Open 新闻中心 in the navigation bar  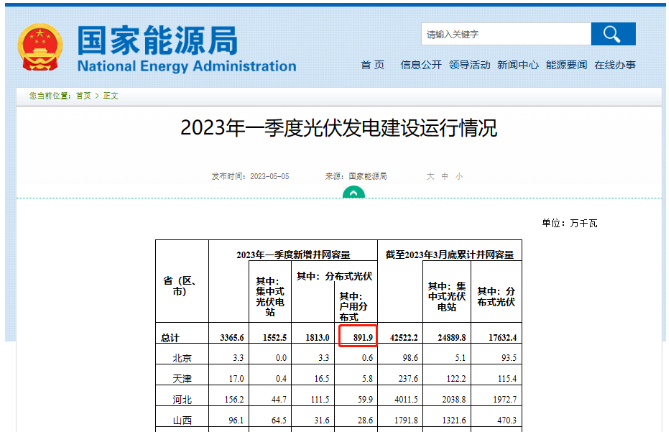518,65
